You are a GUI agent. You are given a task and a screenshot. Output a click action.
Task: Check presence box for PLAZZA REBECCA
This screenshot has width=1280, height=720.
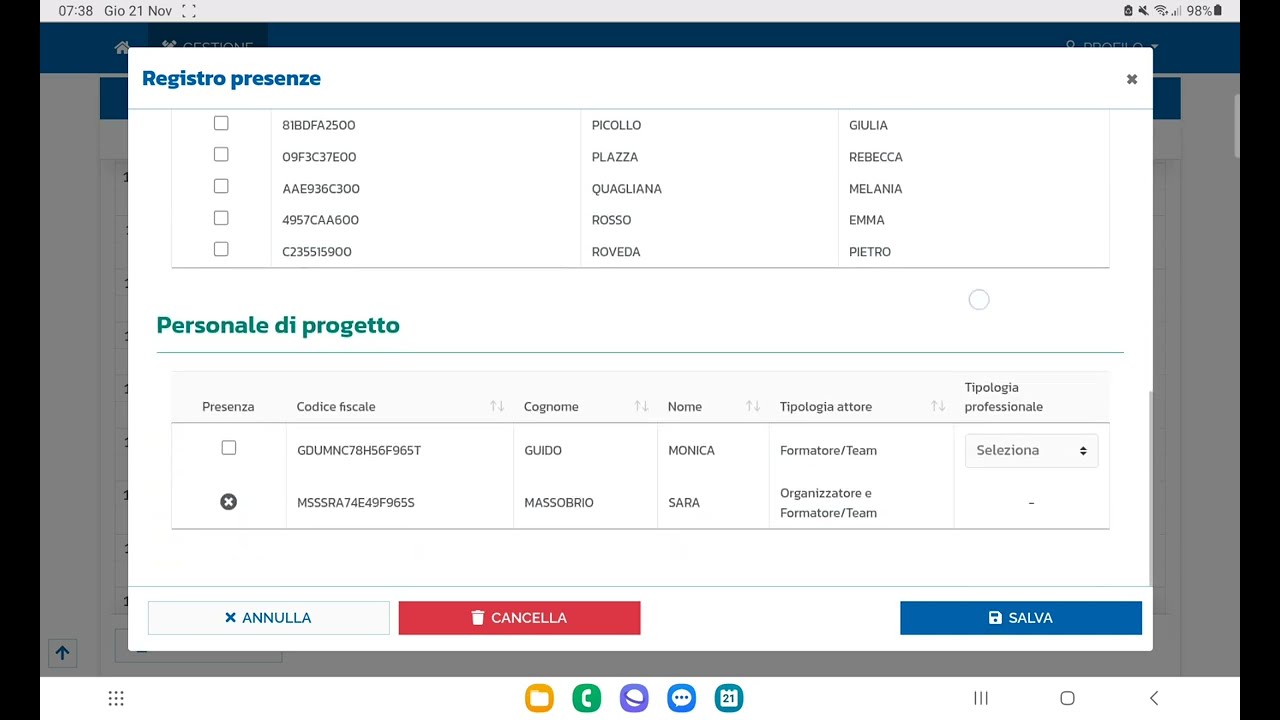[221, 155]
